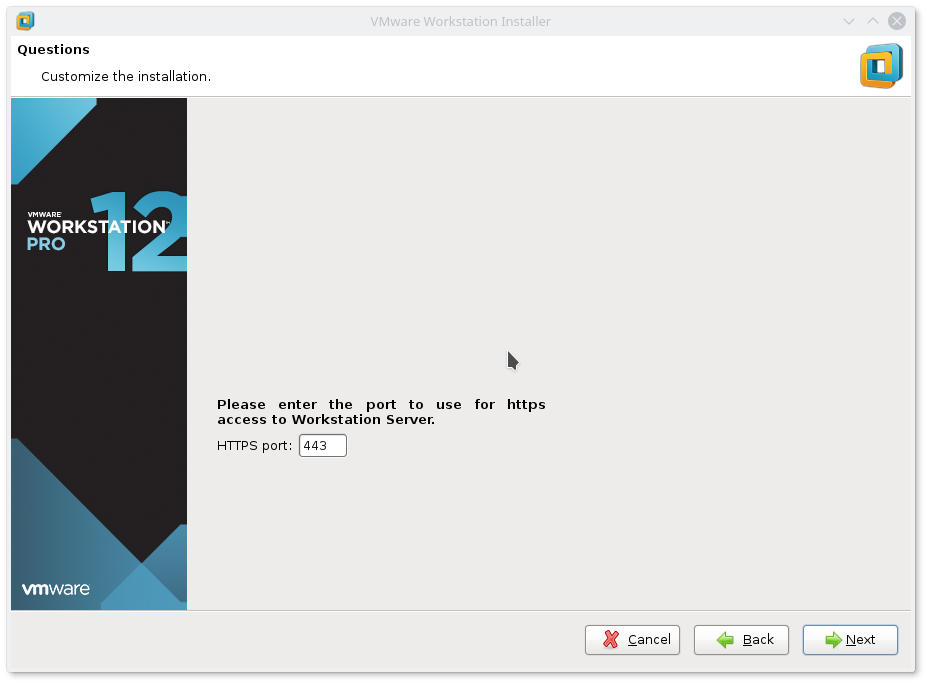The image size is (928, 685).
Task: Maximize the installer using up chevron
Action: 872,21
